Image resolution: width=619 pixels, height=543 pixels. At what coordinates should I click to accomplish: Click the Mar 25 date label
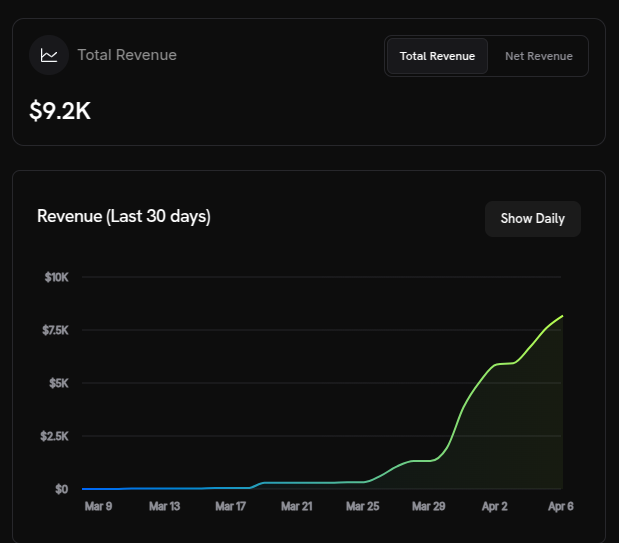(362, 506)
